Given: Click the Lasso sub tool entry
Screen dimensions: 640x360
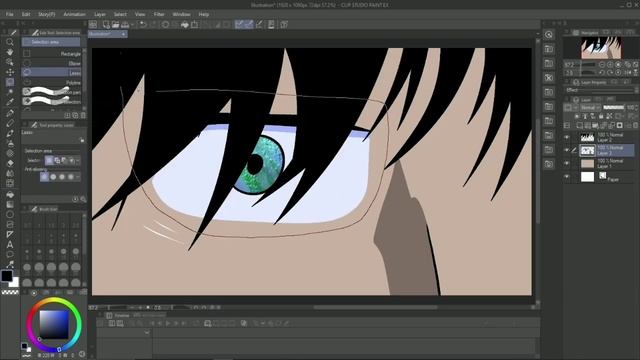Looking at the screenshot, I should click(x=51, y=73).
